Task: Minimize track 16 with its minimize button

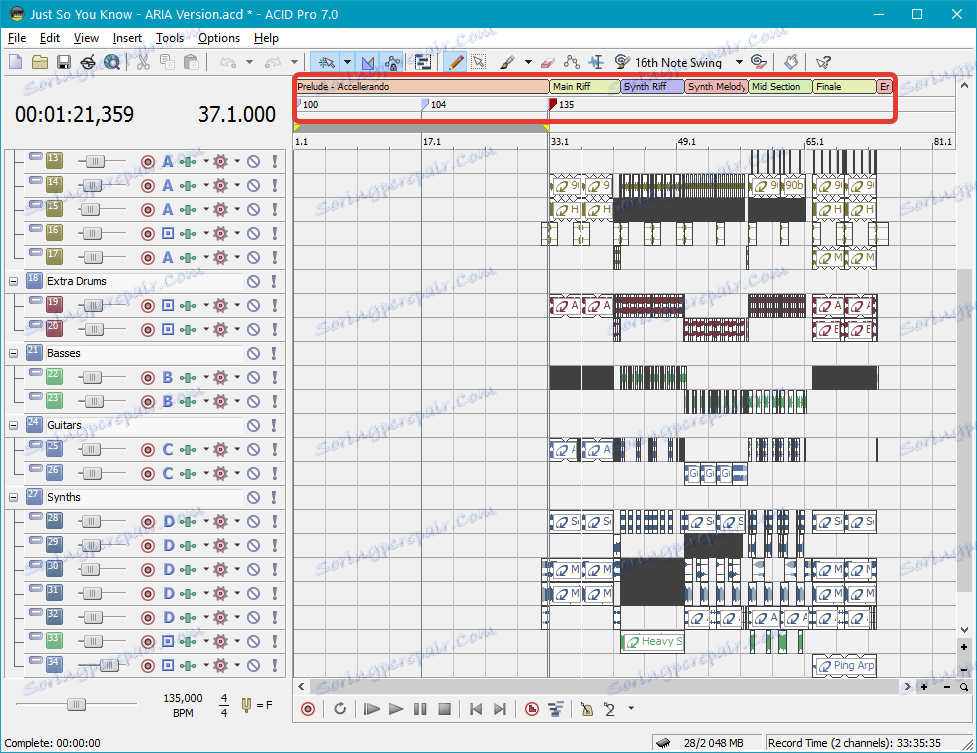Action: pos(36,228)
